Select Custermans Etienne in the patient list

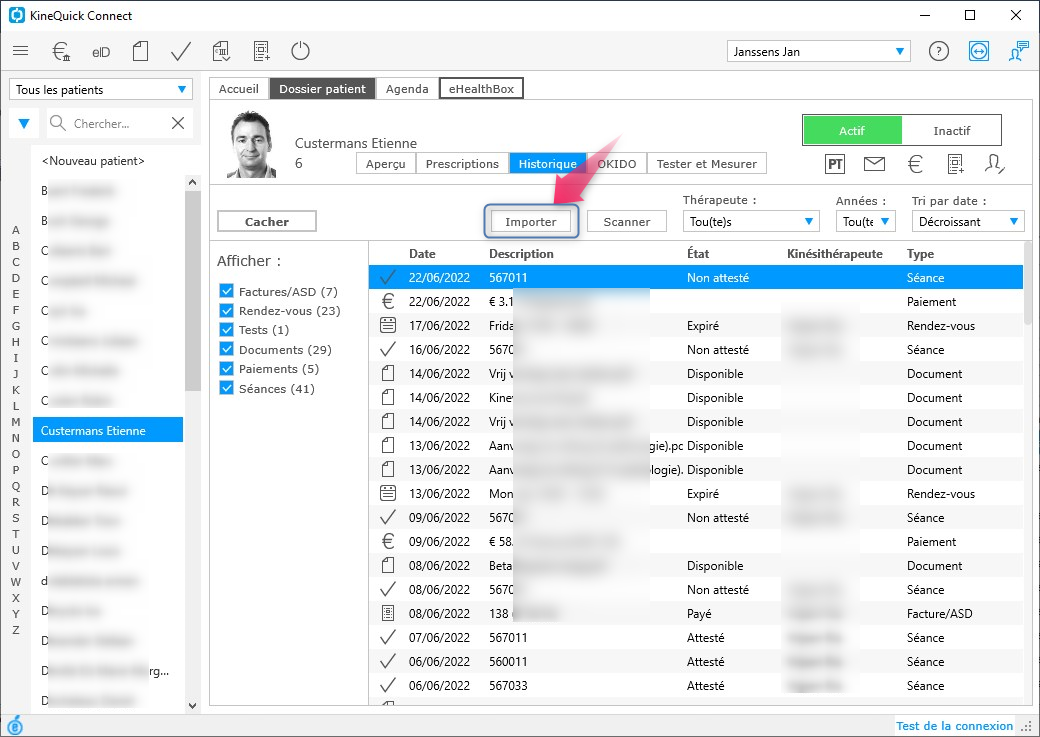tap(107, 431)
